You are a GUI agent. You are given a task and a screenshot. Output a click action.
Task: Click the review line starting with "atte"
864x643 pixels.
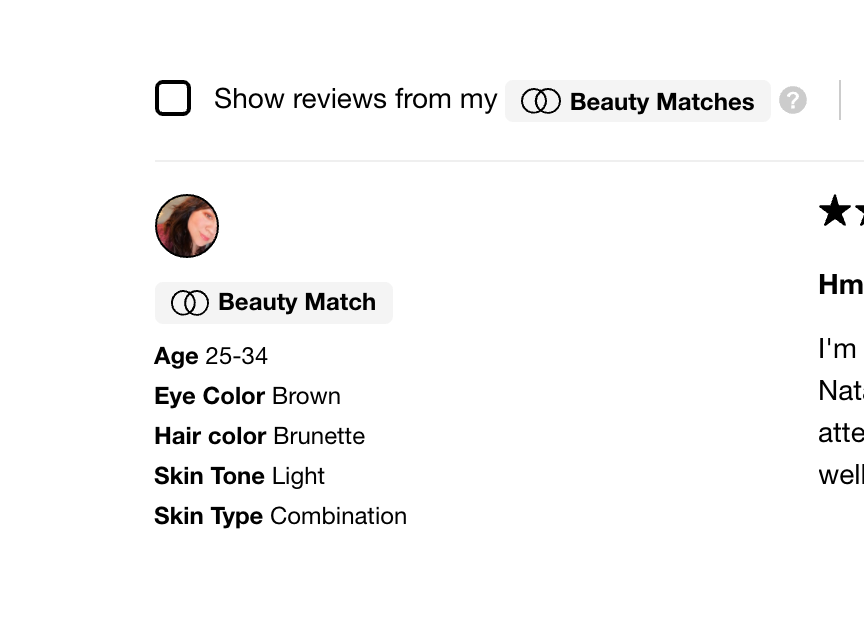(840, 432)
